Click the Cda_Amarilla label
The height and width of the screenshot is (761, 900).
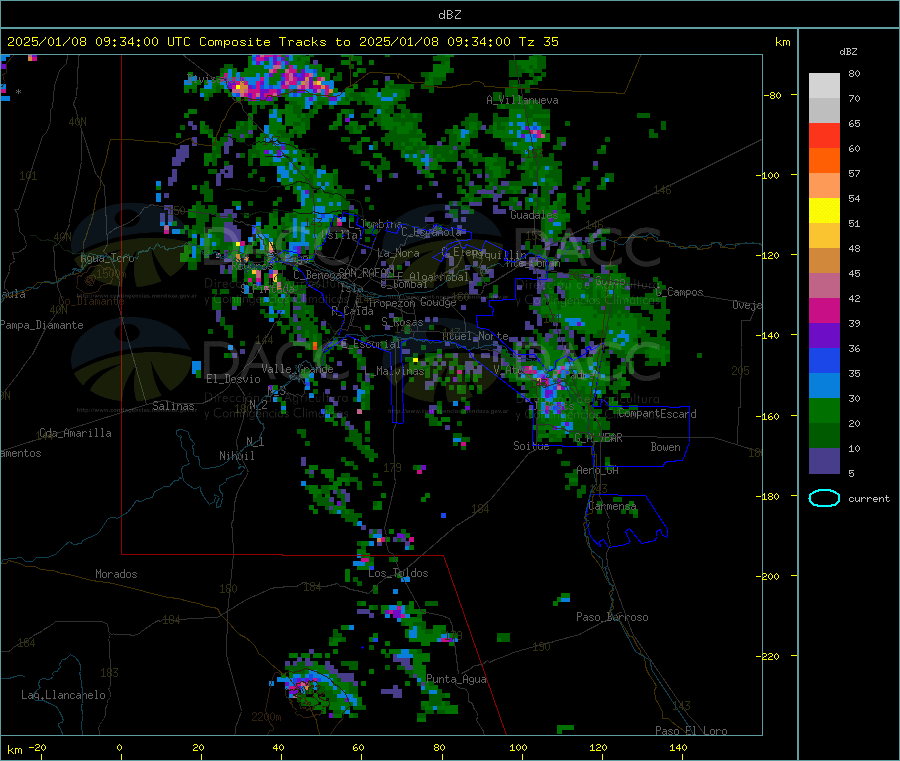(x=75, y=433)
